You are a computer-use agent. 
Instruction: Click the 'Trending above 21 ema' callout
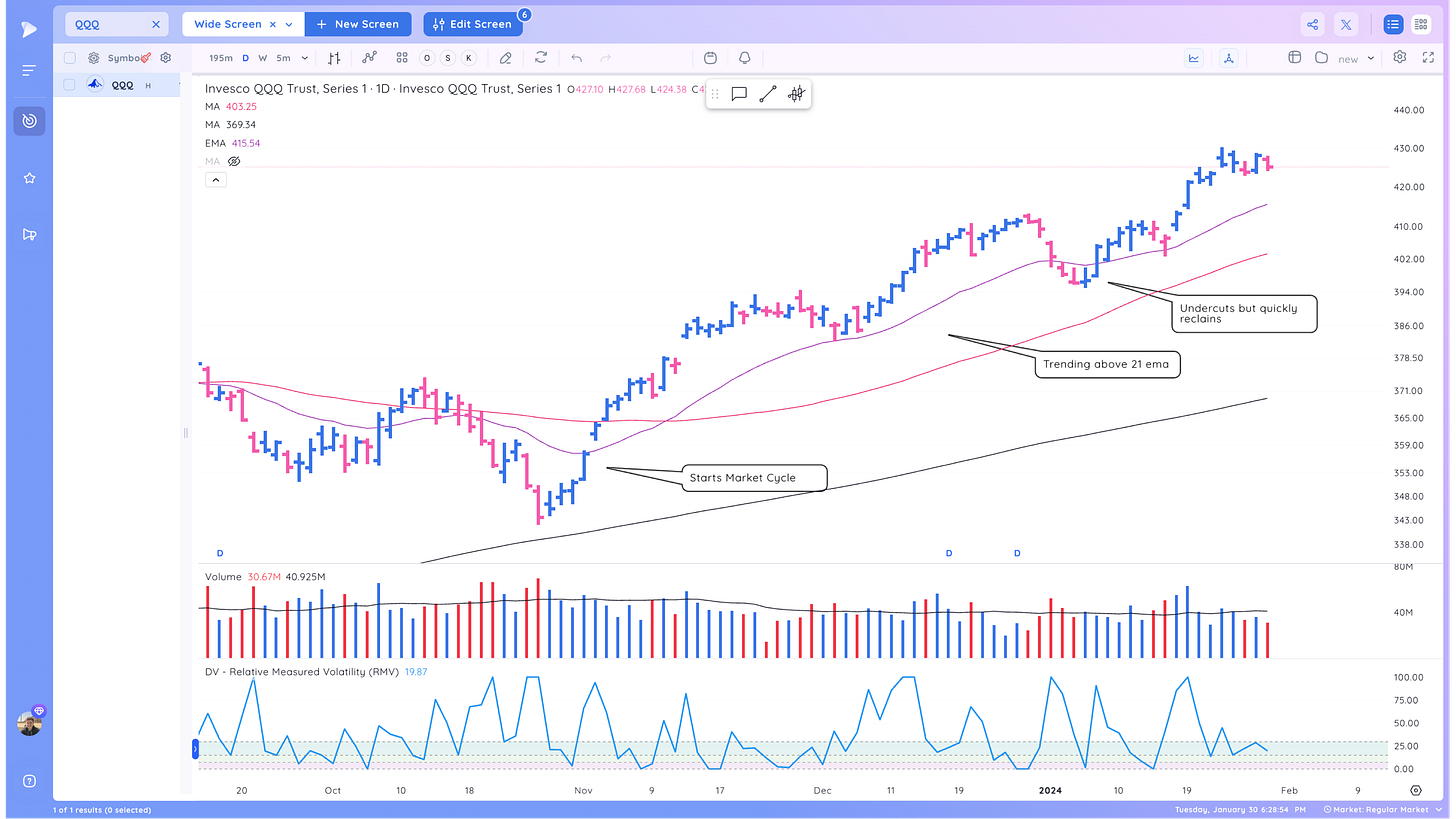[x=1108, y=365]
